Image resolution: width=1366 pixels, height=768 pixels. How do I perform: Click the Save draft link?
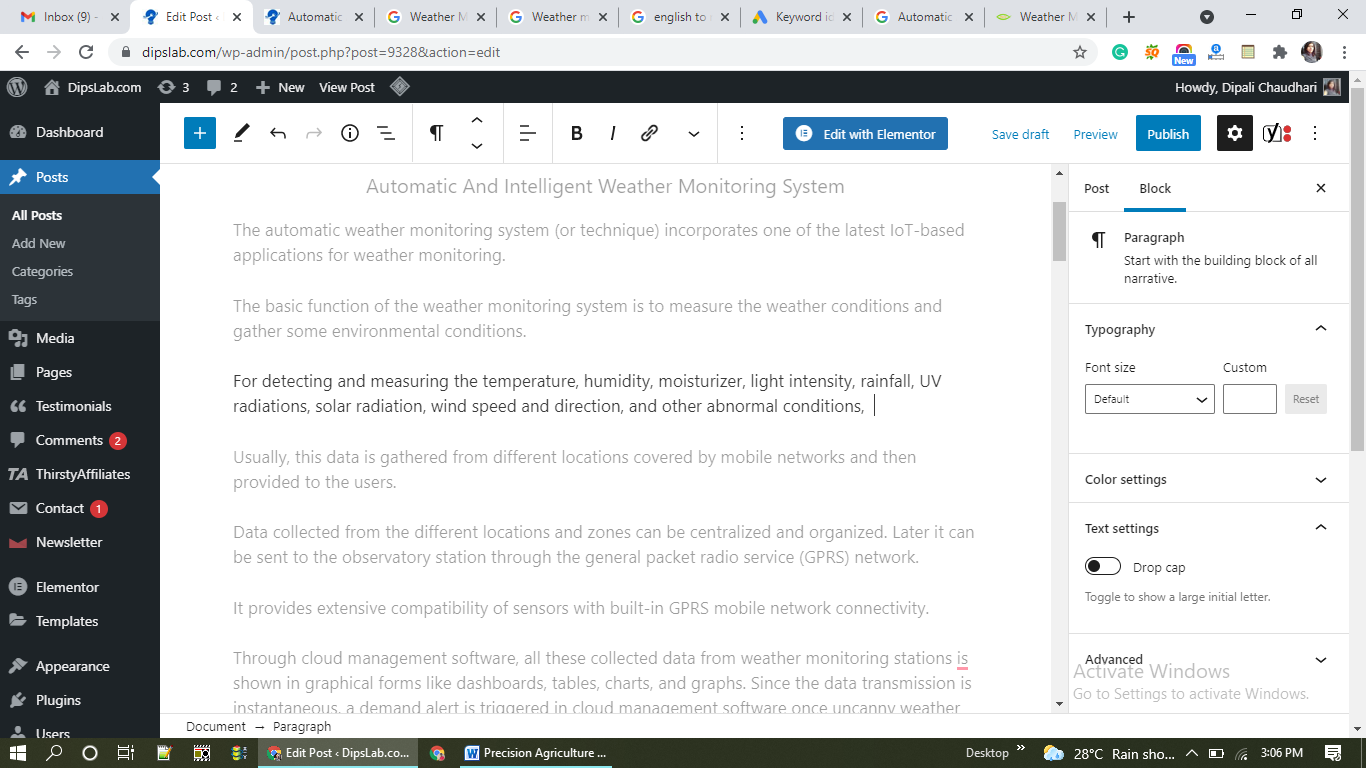pyautogui.click(x=1020, y=134)
